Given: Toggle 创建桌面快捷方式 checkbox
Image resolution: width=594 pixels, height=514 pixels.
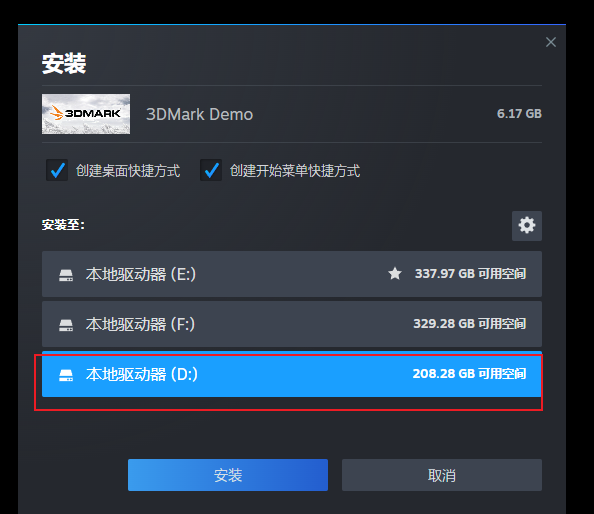Looking at the screenshot, I should pyautogui.click(x=57, y=170).
